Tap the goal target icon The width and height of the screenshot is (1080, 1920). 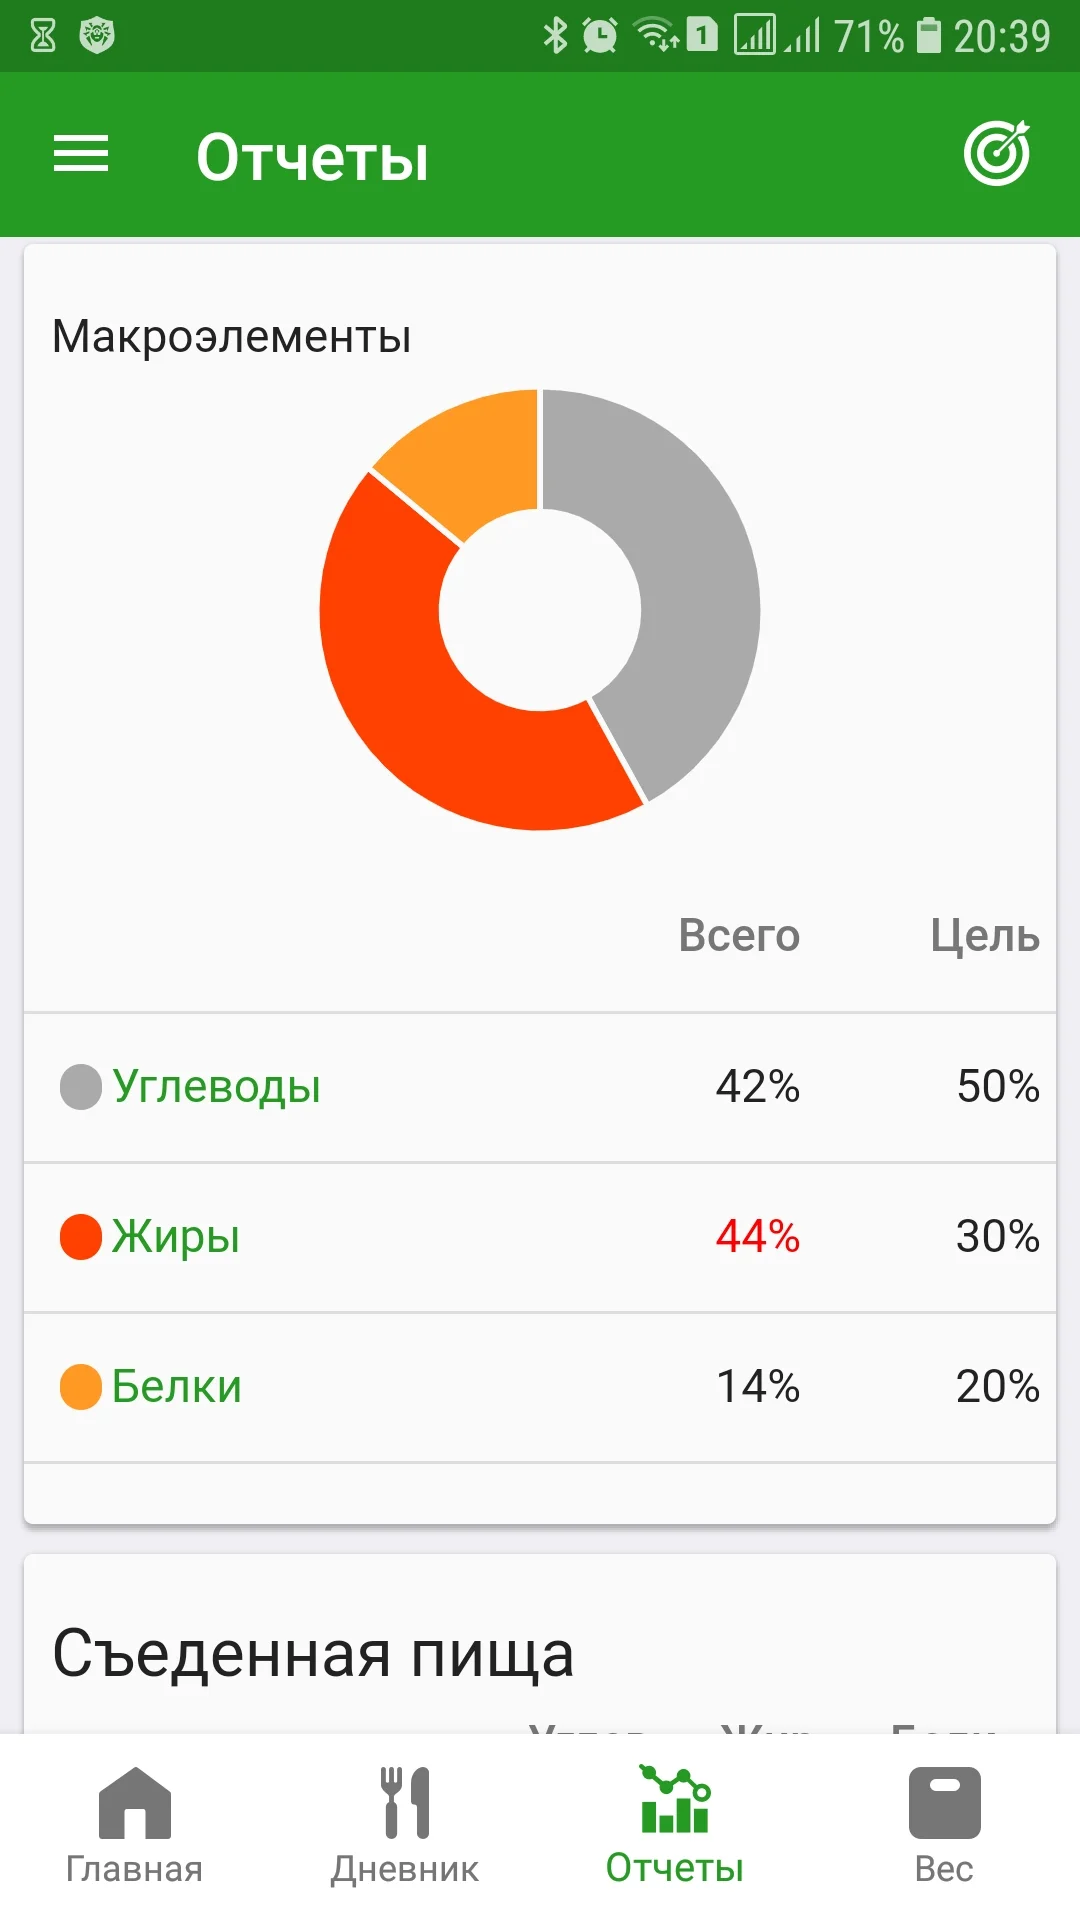pos(997,154)
